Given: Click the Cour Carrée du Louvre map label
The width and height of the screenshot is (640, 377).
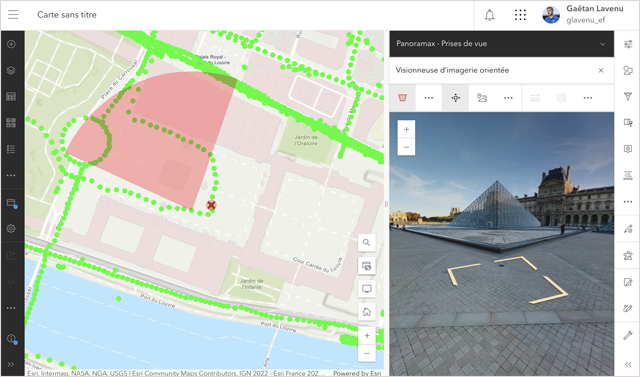Looking at the screenshot, I should 318,265.
